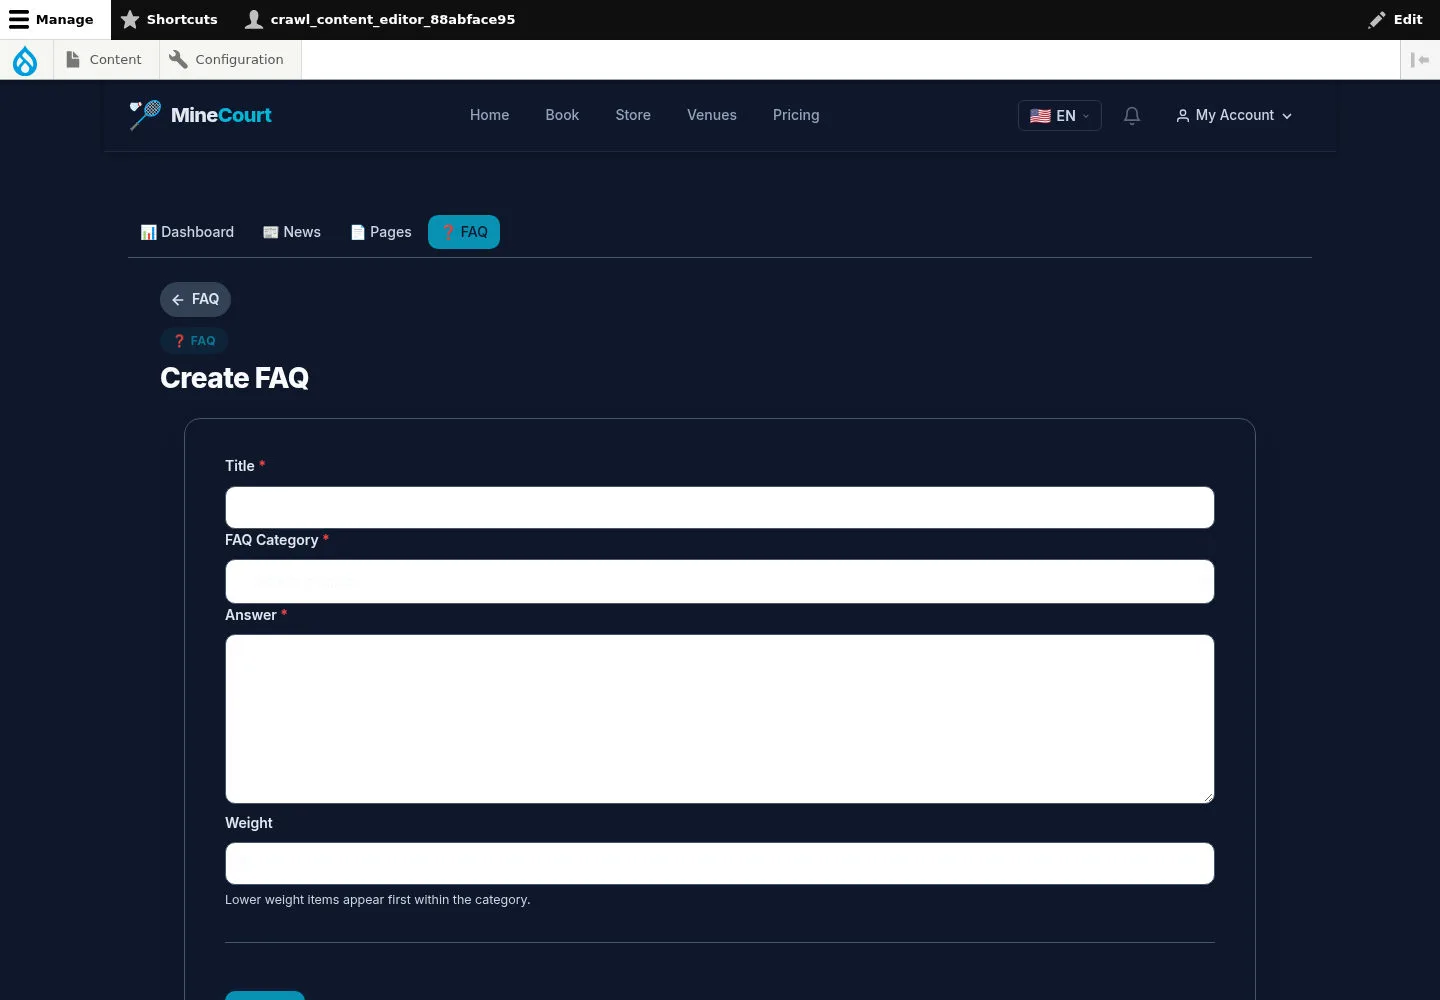Focus the Title input field

coord(720,508)
